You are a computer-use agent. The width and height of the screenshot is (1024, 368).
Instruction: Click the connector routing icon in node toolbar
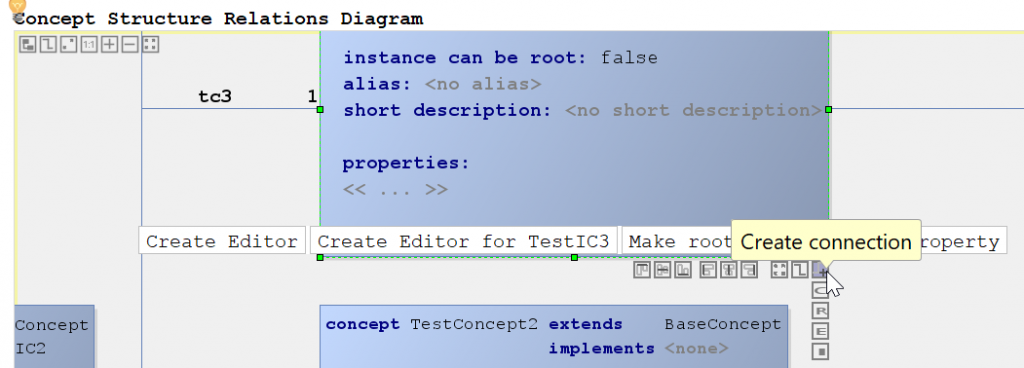pyautogui.click(x=800, y=269)
